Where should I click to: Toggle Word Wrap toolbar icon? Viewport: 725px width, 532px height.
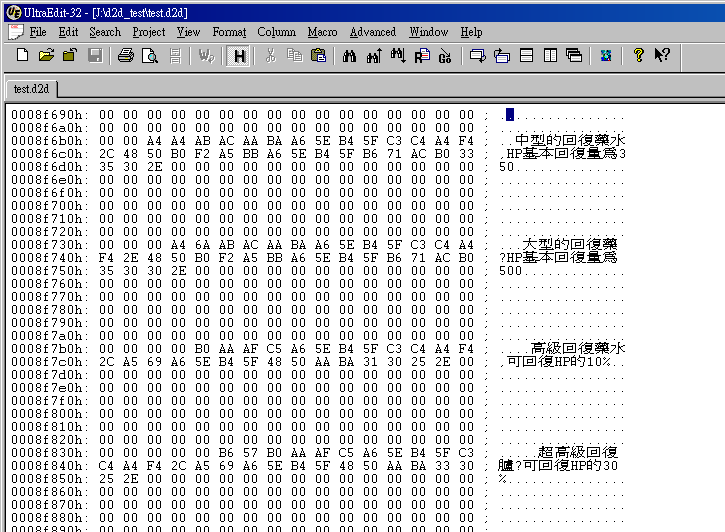206,55
